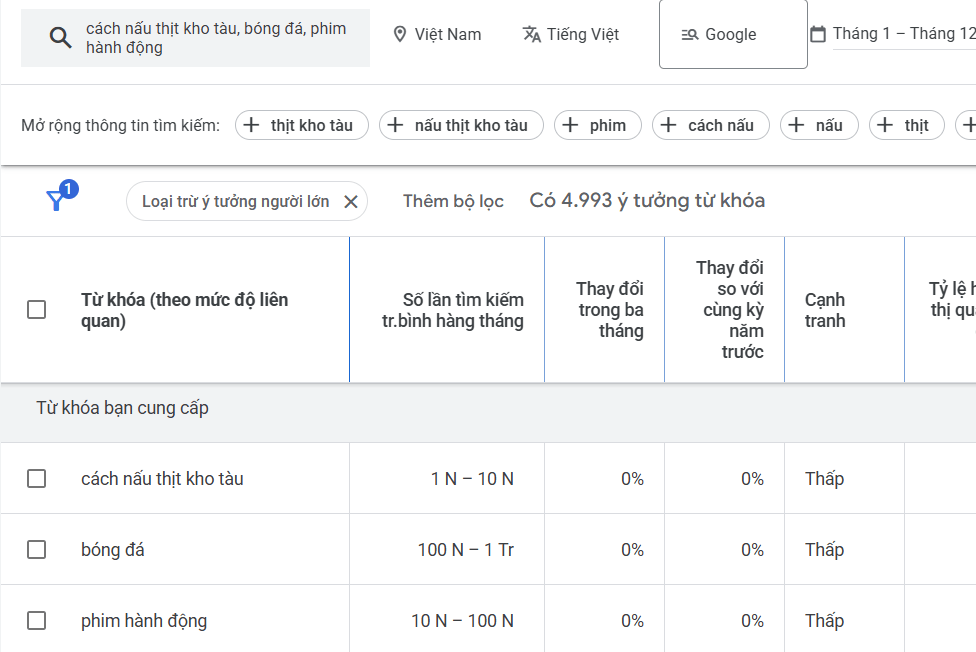976x652 pixels.
Task: Click the Tiếng Việt language translate icon
Action: [532, 34]
